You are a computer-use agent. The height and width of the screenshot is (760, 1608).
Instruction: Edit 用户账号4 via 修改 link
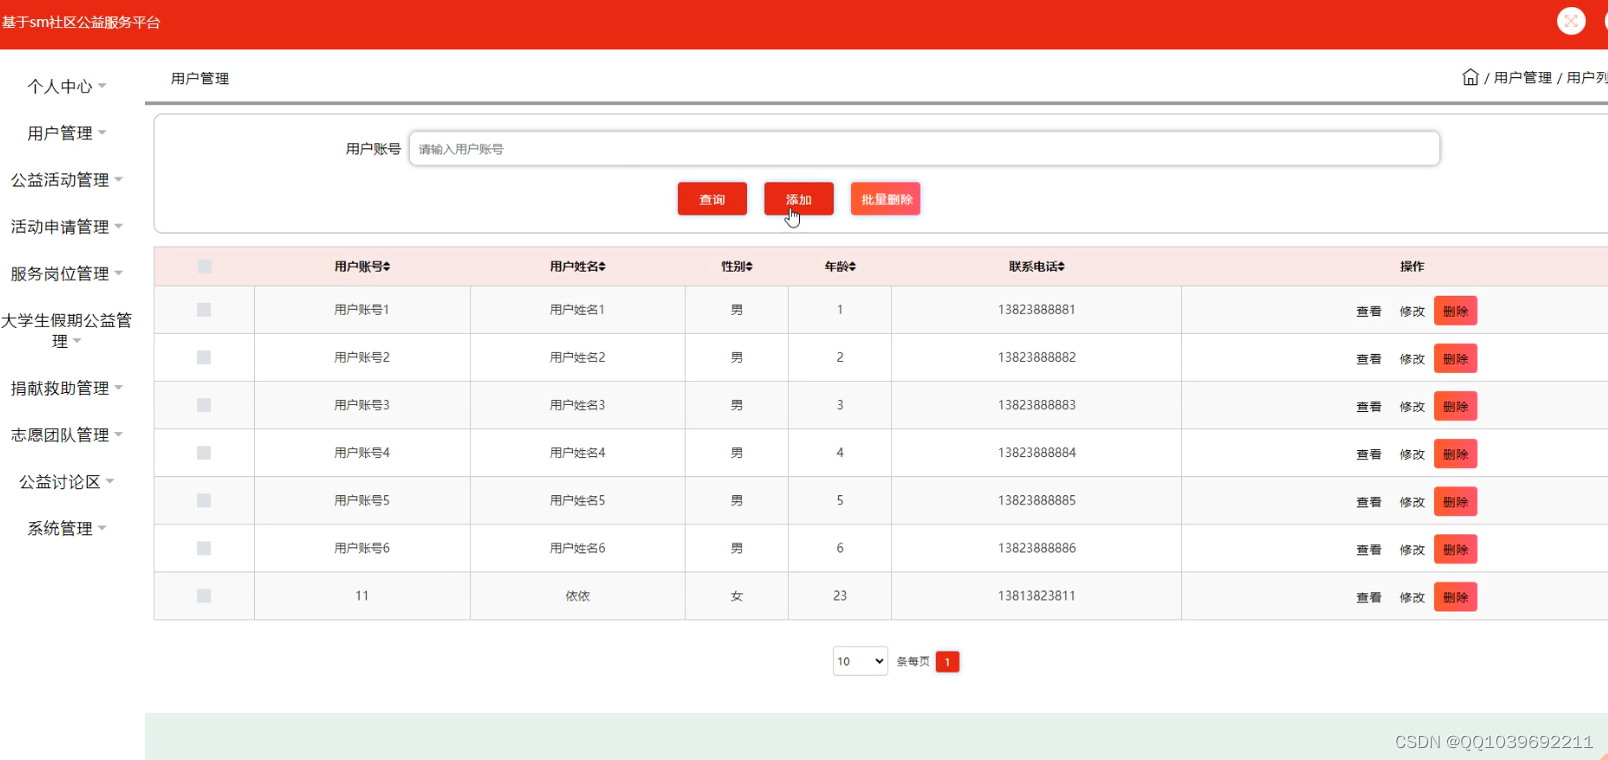point(1412,455)
